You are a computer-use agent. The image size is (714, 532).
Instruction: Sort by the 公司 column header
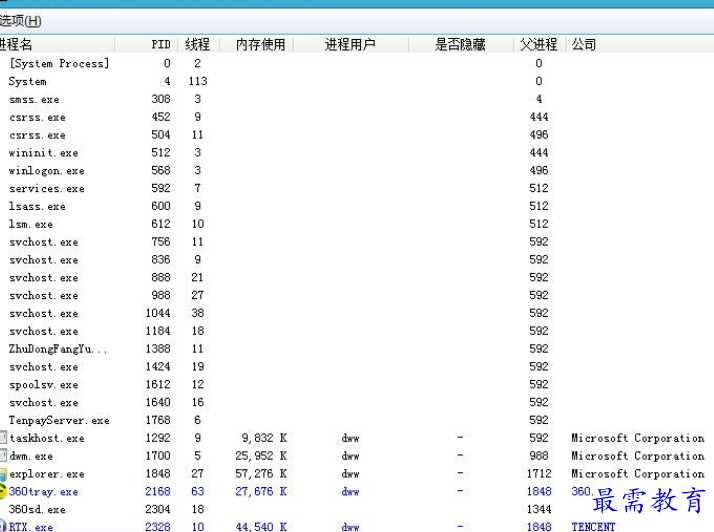[x=584, y=45]
